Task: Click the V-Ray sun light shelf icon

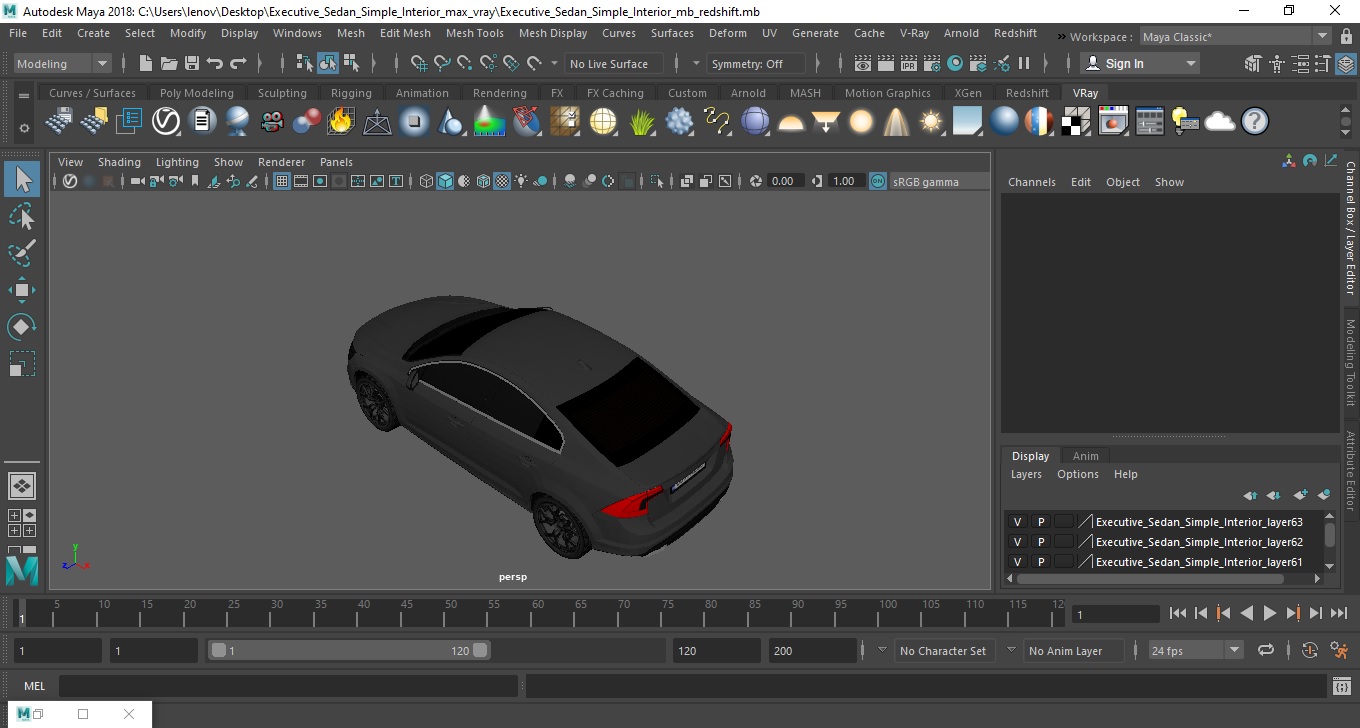Action: [932, 122]
